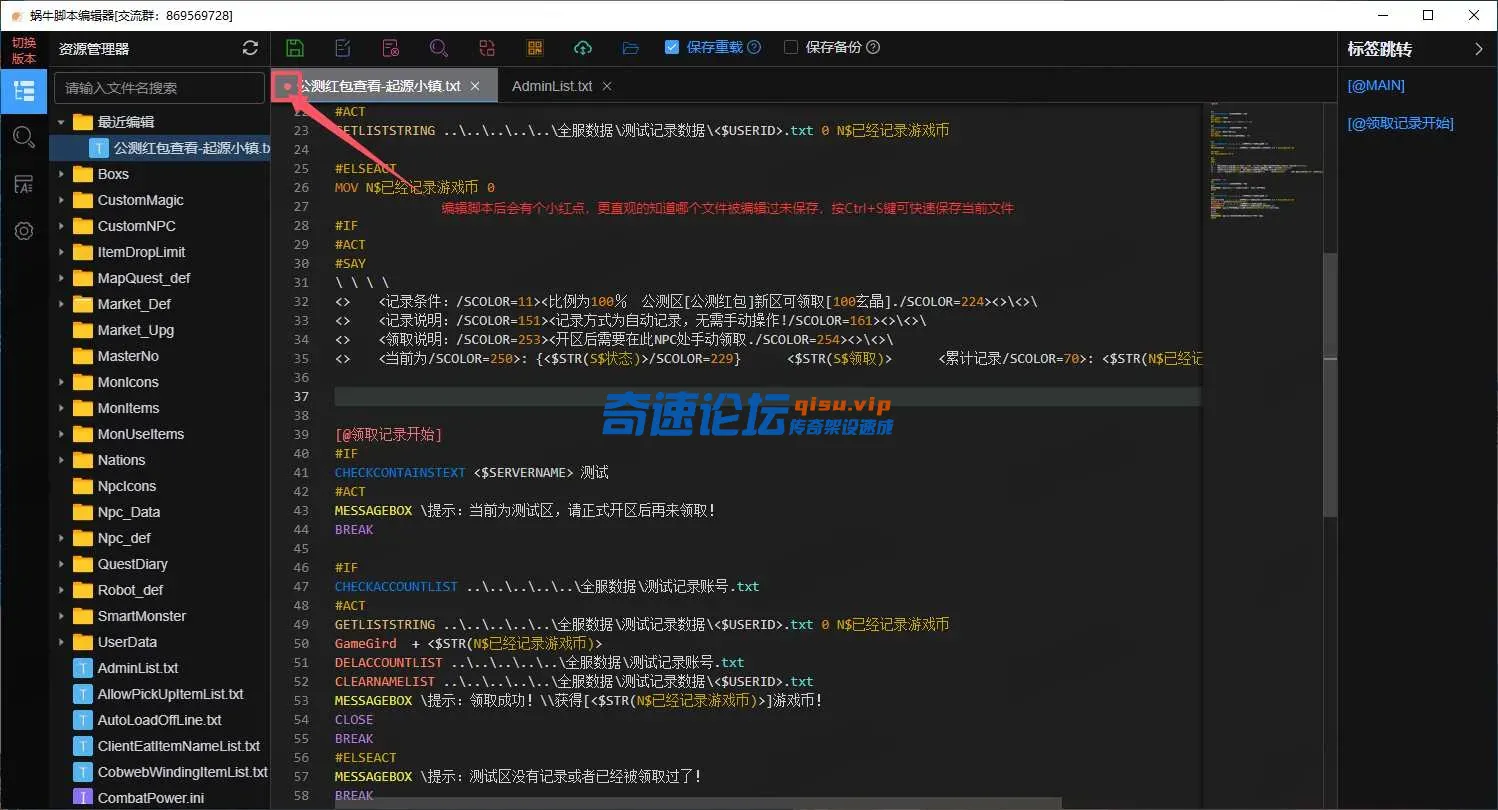Open the font/text tool sidebar icon
This screenshot has width=1498, height=810.
24,184
